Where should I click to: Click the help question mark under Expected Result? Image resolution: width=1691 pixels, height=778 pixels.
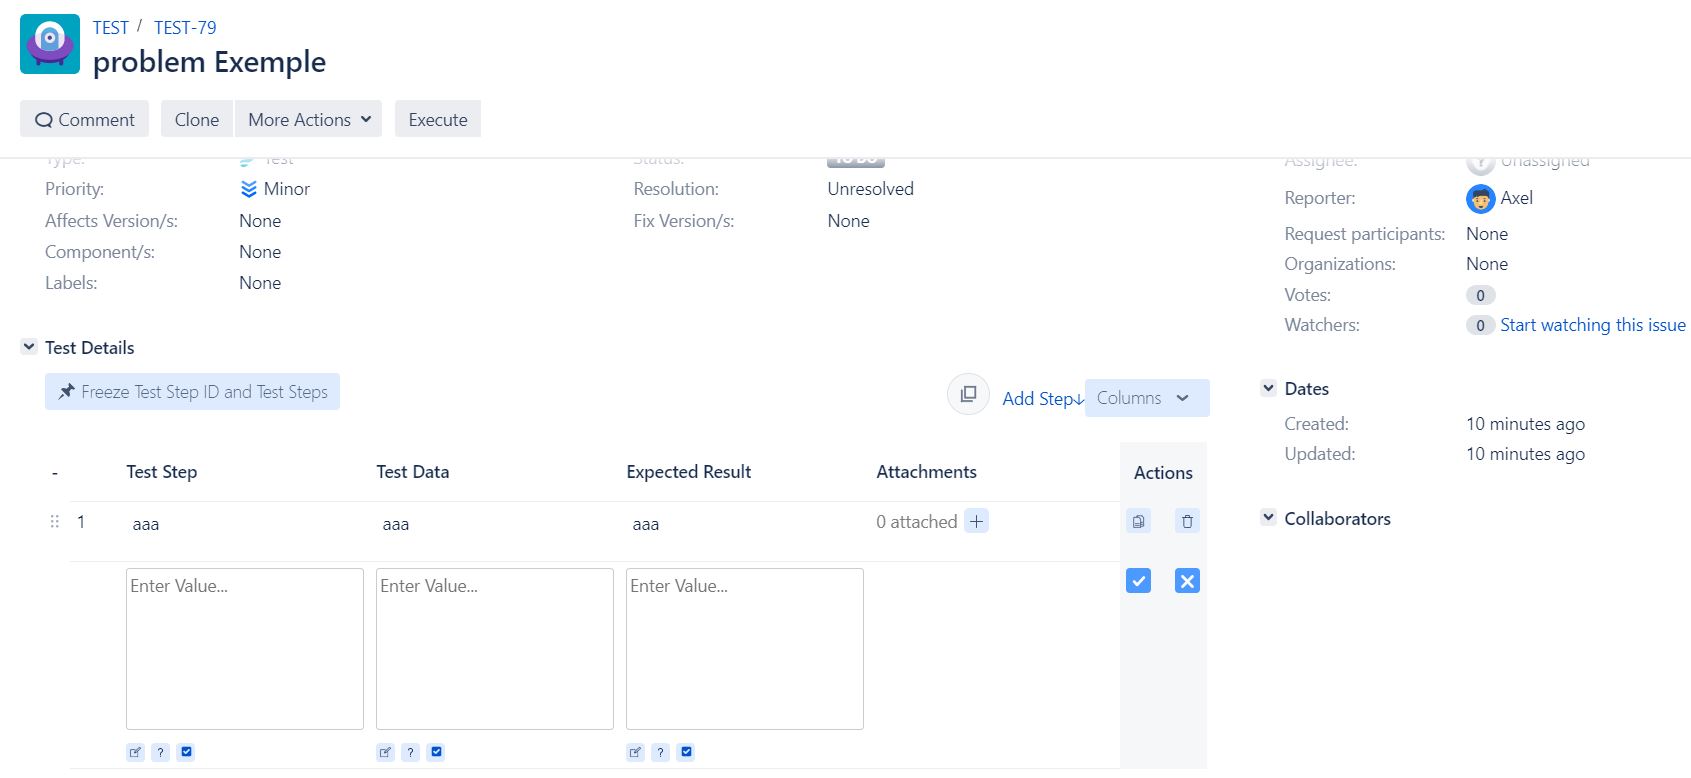[660, 752]
